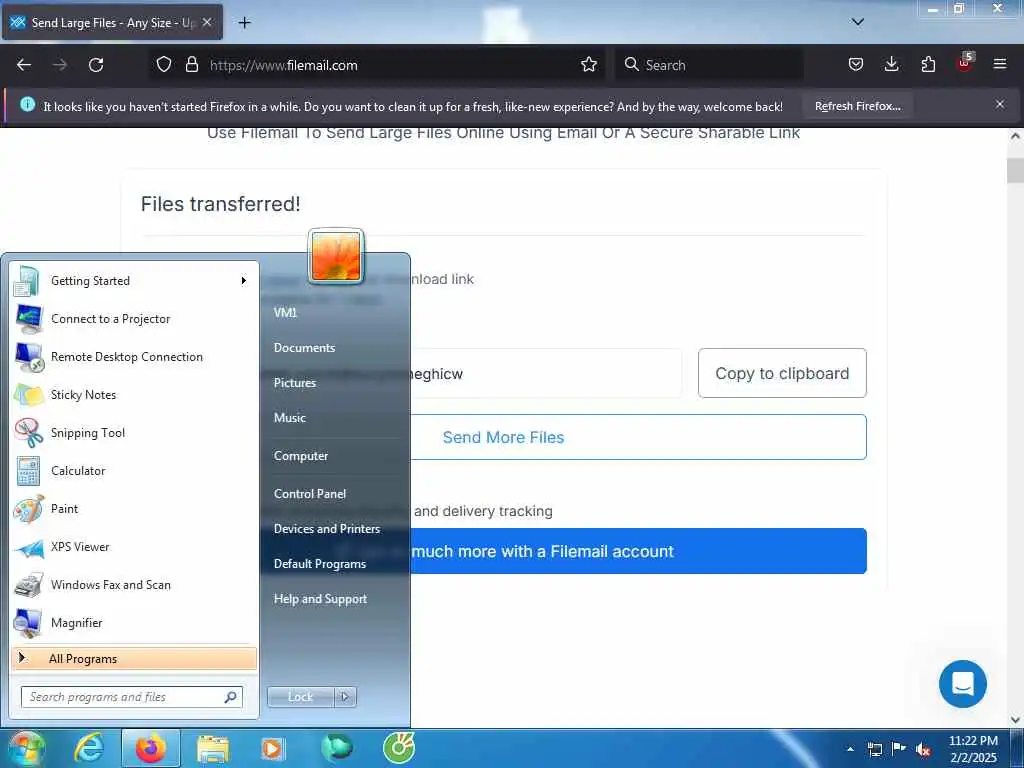The height and width of the screenshot is (768, 1024).
Task: Open Windows Fax and Scan
Action: (134, 584)
